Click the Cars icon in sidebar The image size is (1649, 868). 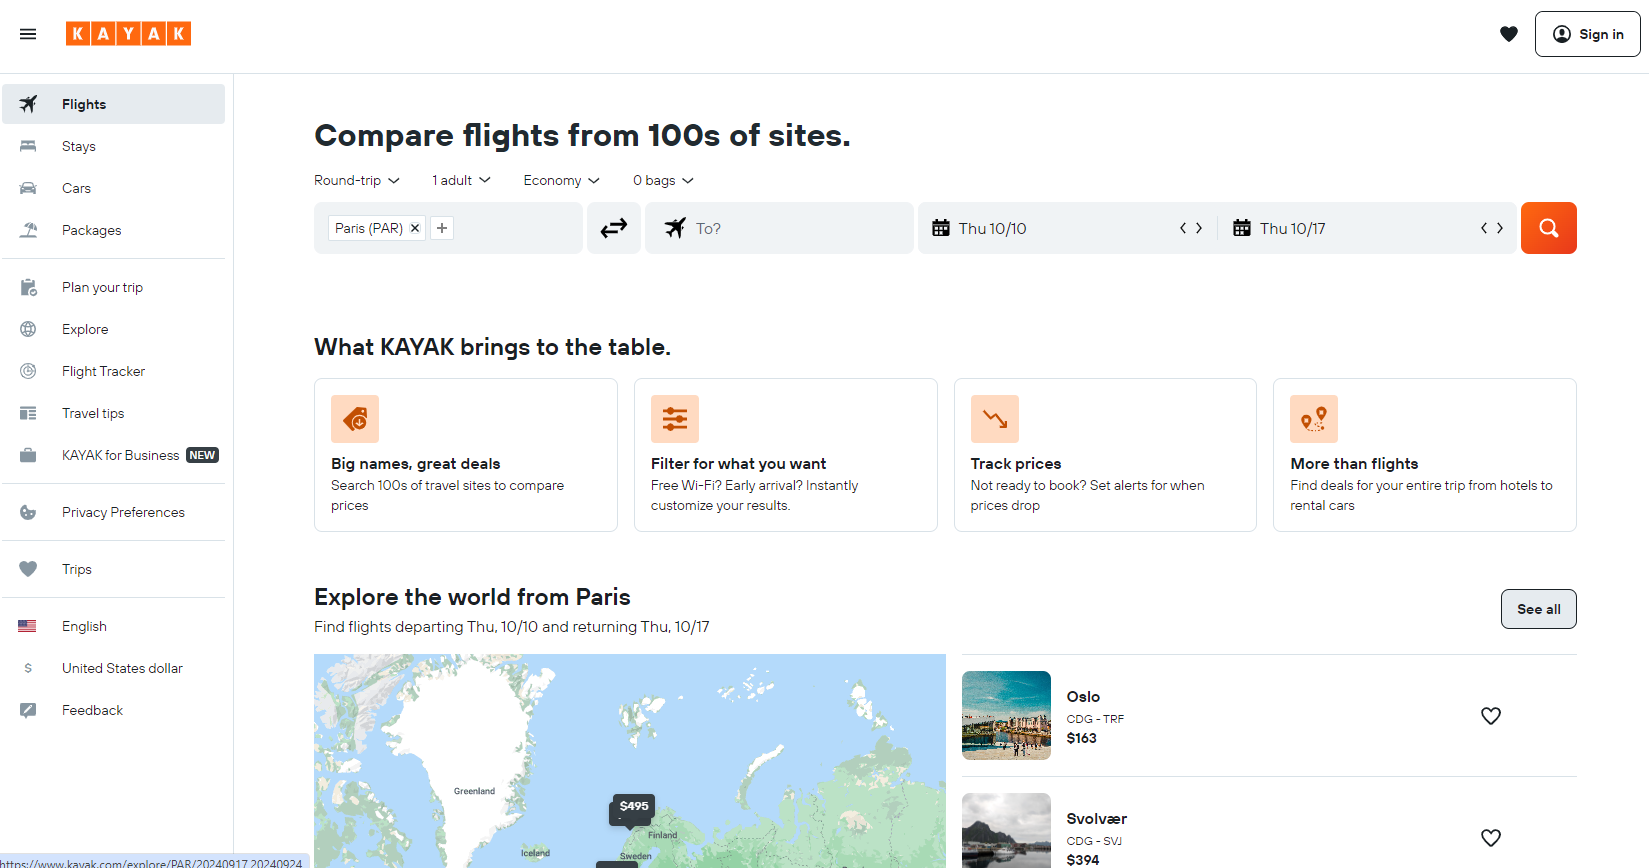pyautogui.click(x=28, y=188)
